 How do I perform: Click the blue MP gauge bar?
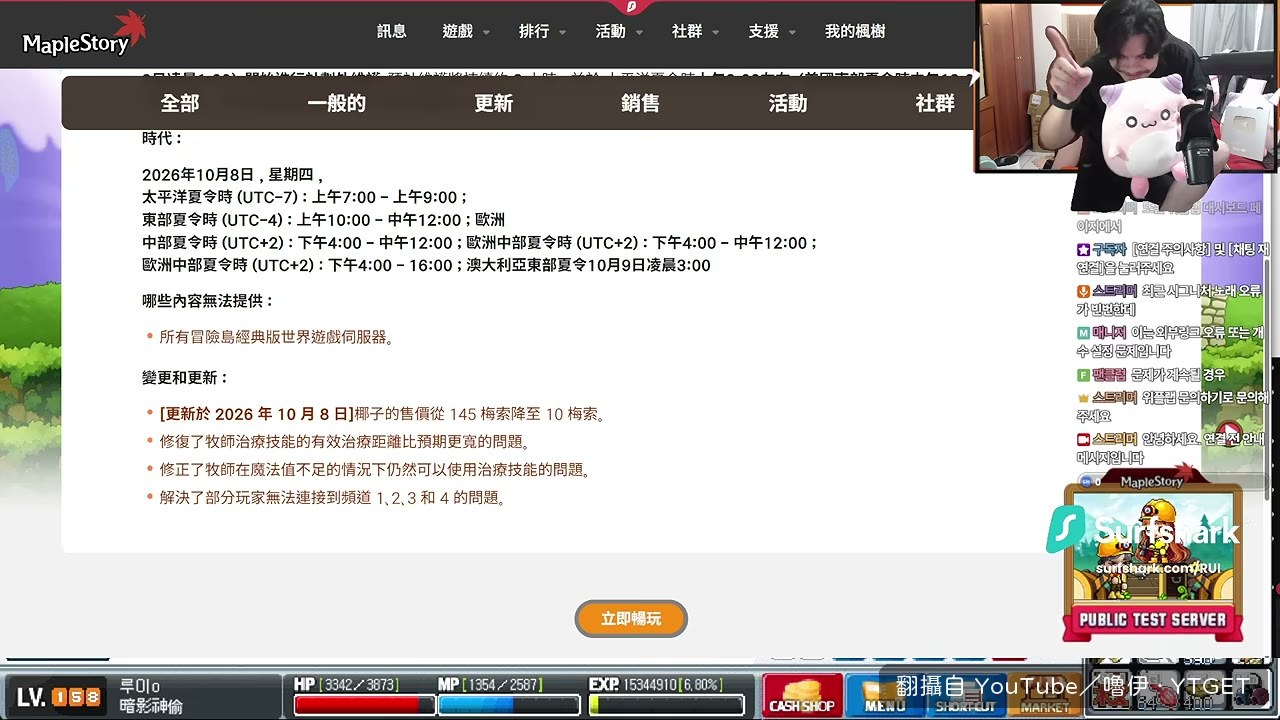[x=509, y=705]
